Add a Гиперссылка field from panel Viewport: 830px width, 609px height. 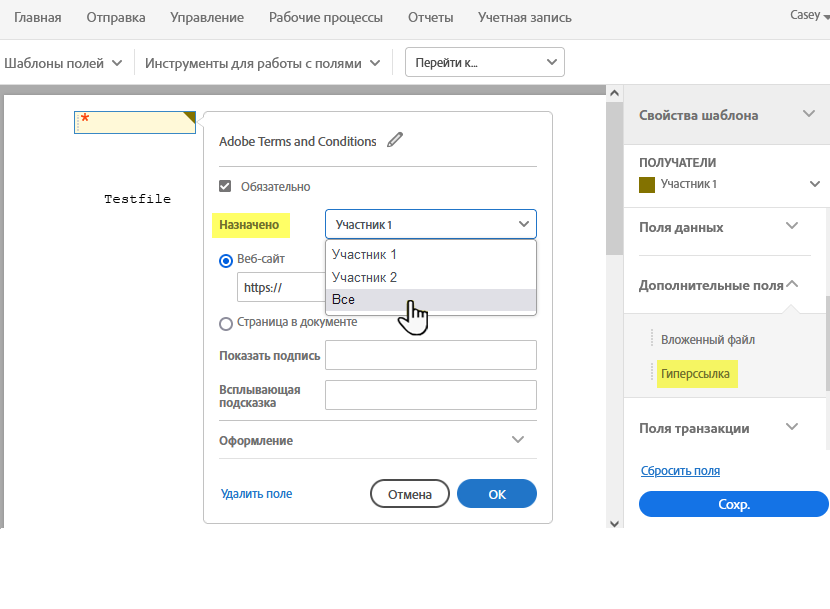pos(695,374)
